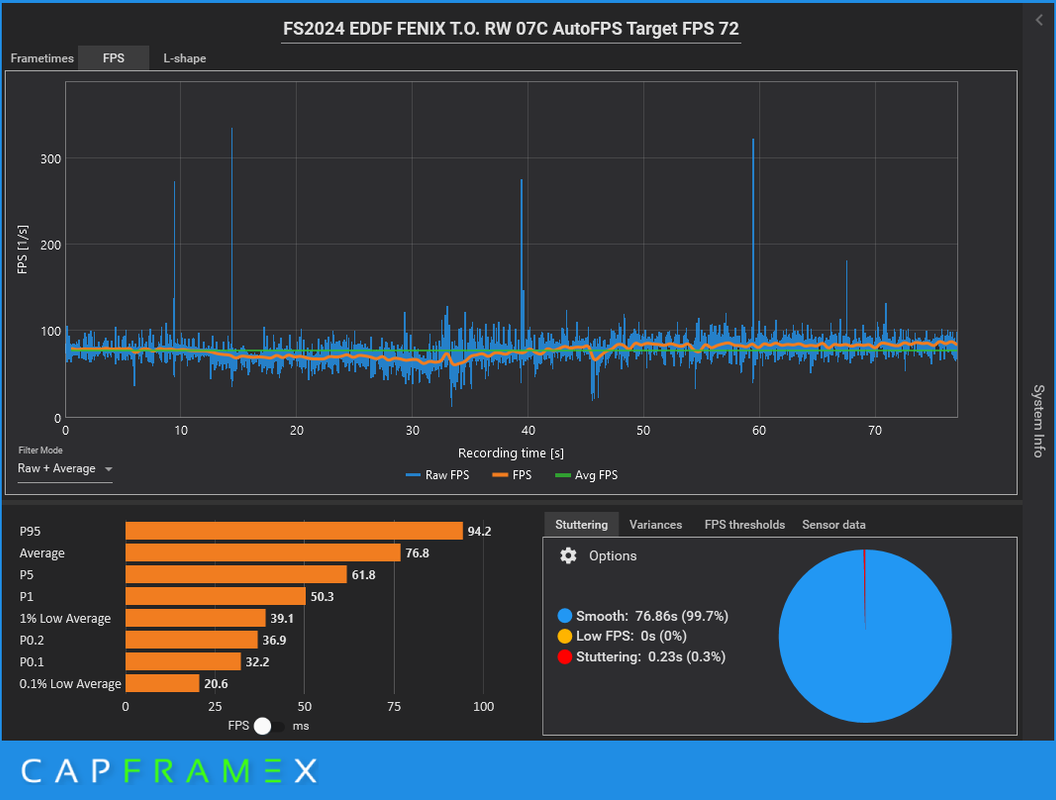Click the P95 bar value 94.2
1056x800 pixels.
pyautogui.click(x=479, y=531)
